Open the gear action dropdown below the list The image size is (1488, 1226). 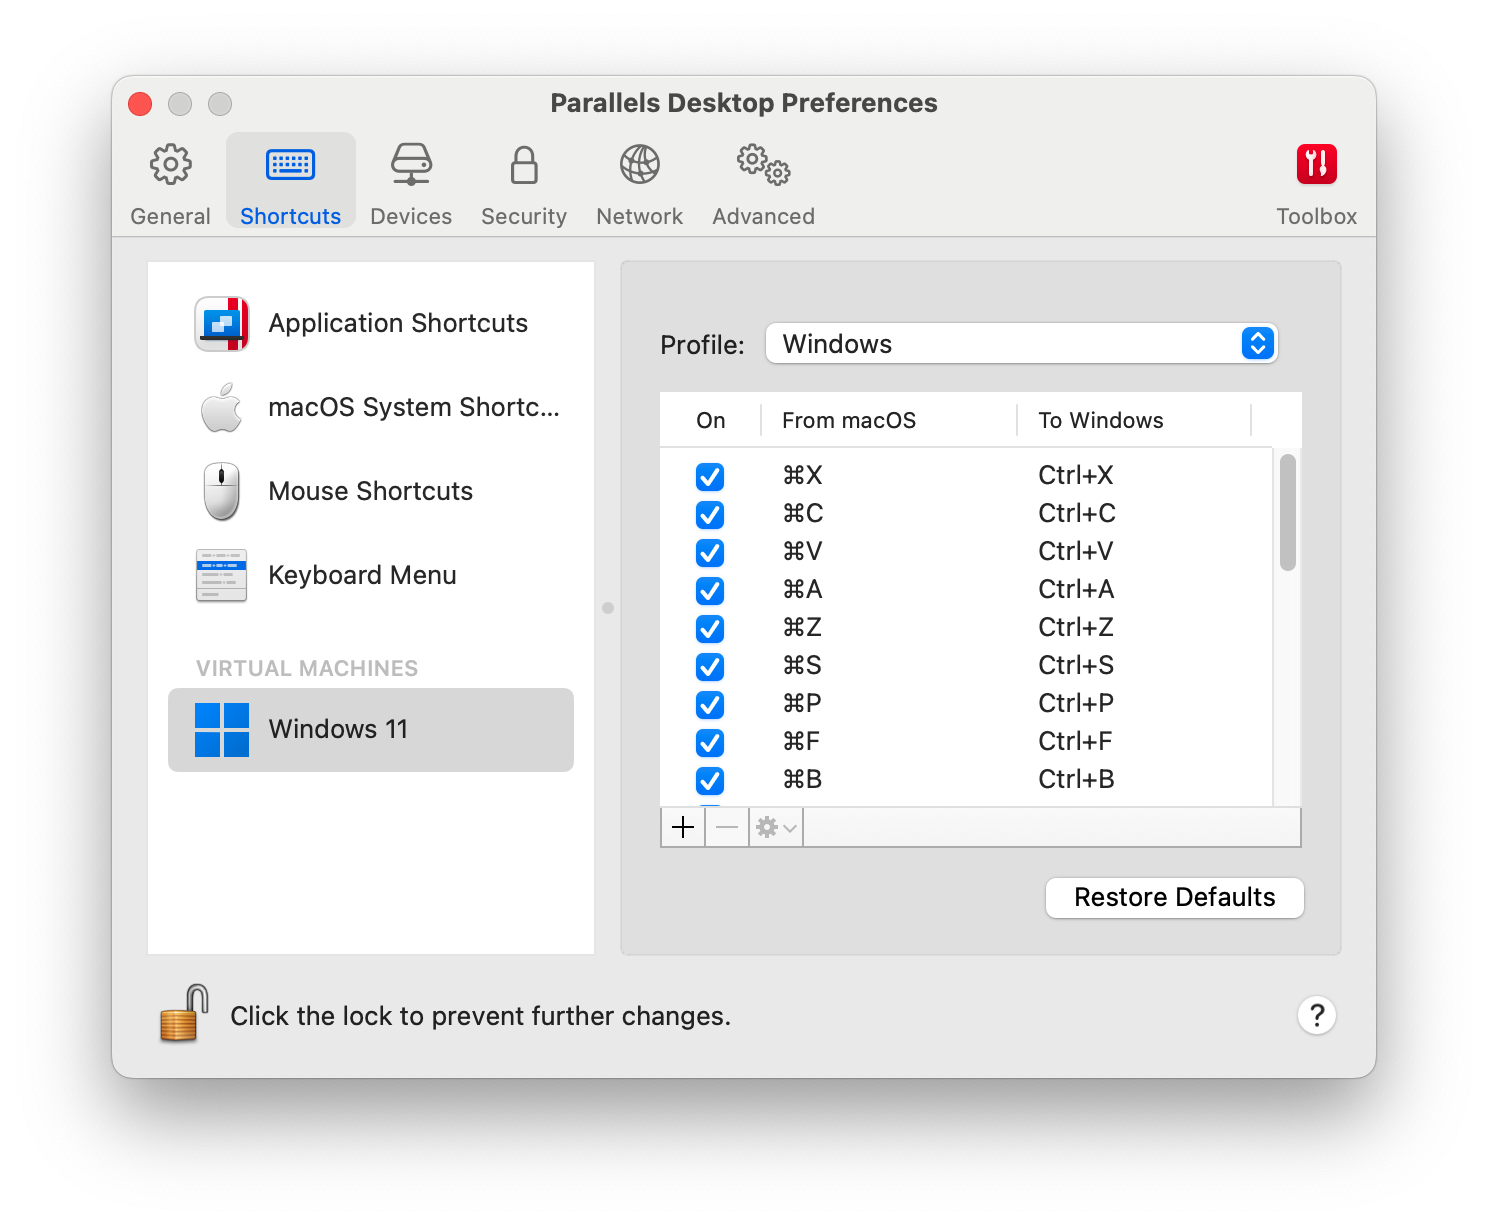775,827
